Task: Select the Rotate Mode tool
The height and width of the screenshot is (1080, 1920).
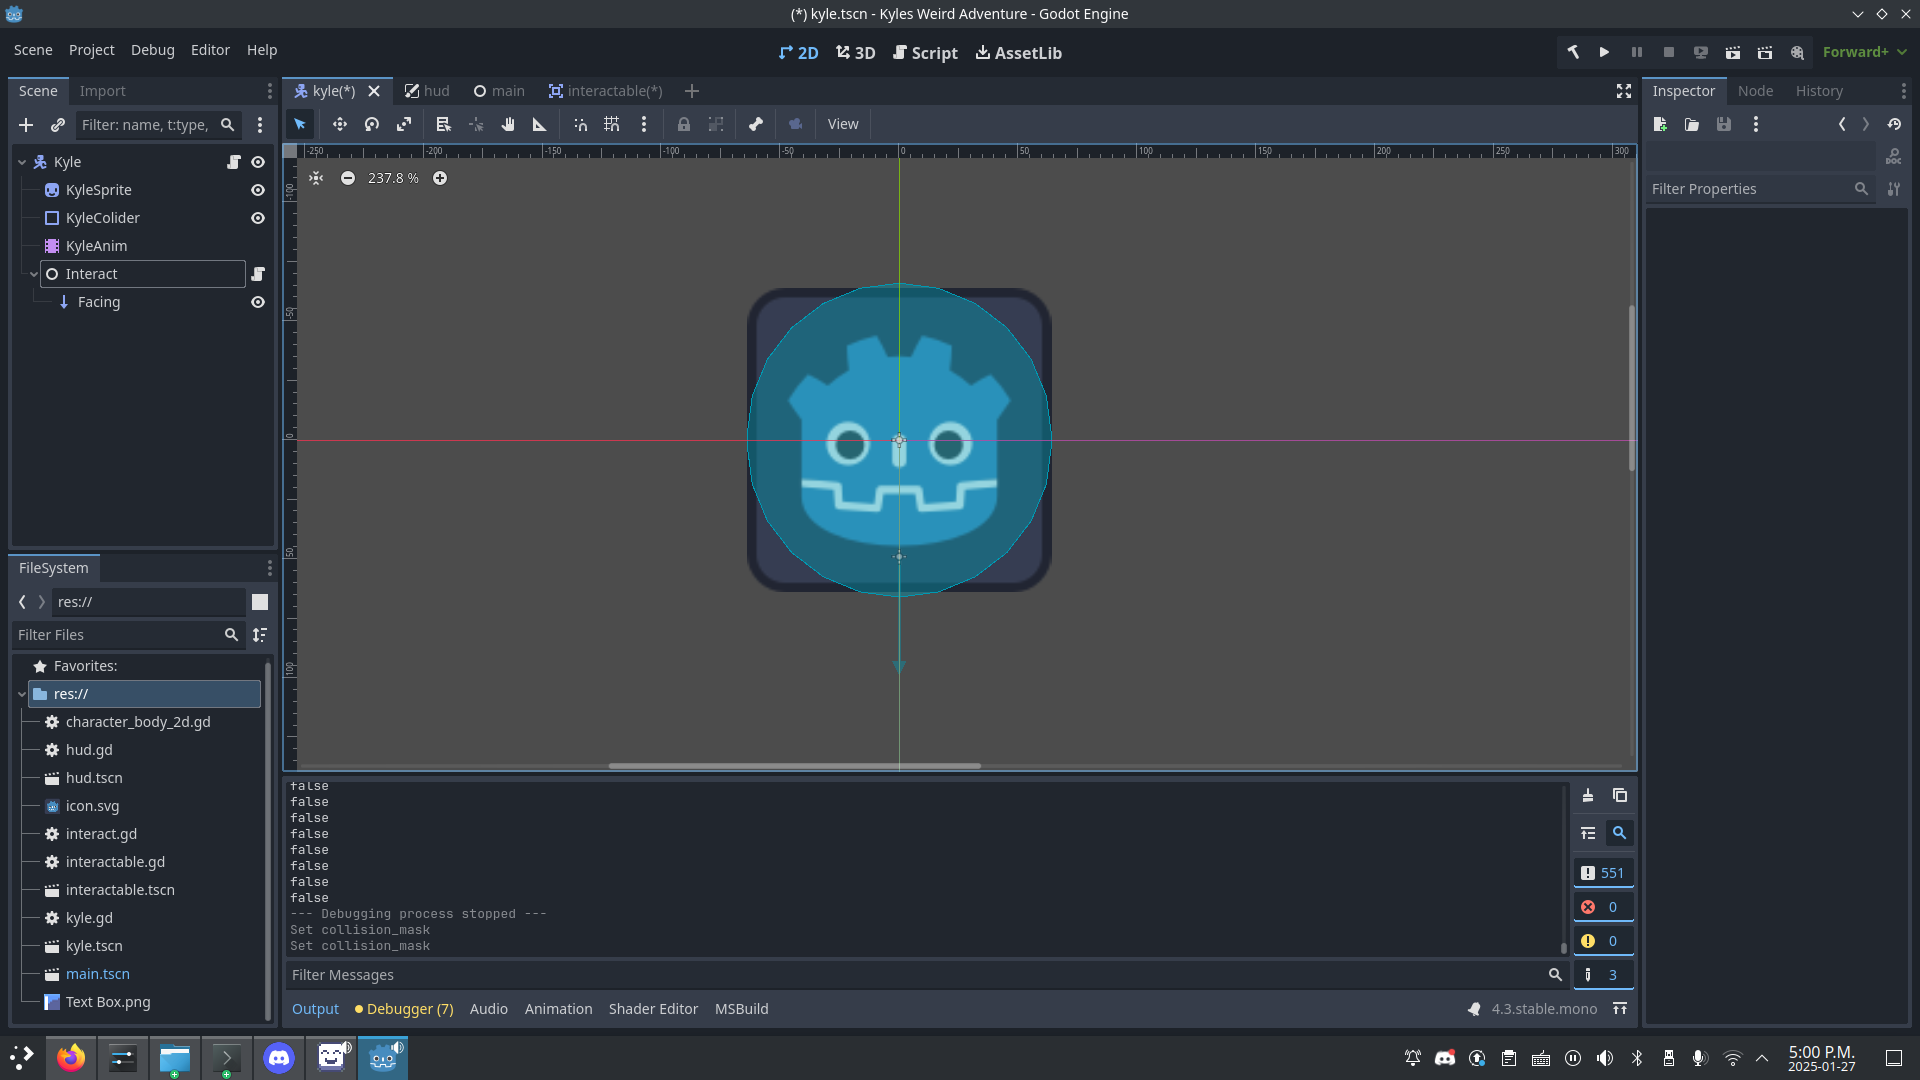Action: pyautogui.click(x=372, y=124)
